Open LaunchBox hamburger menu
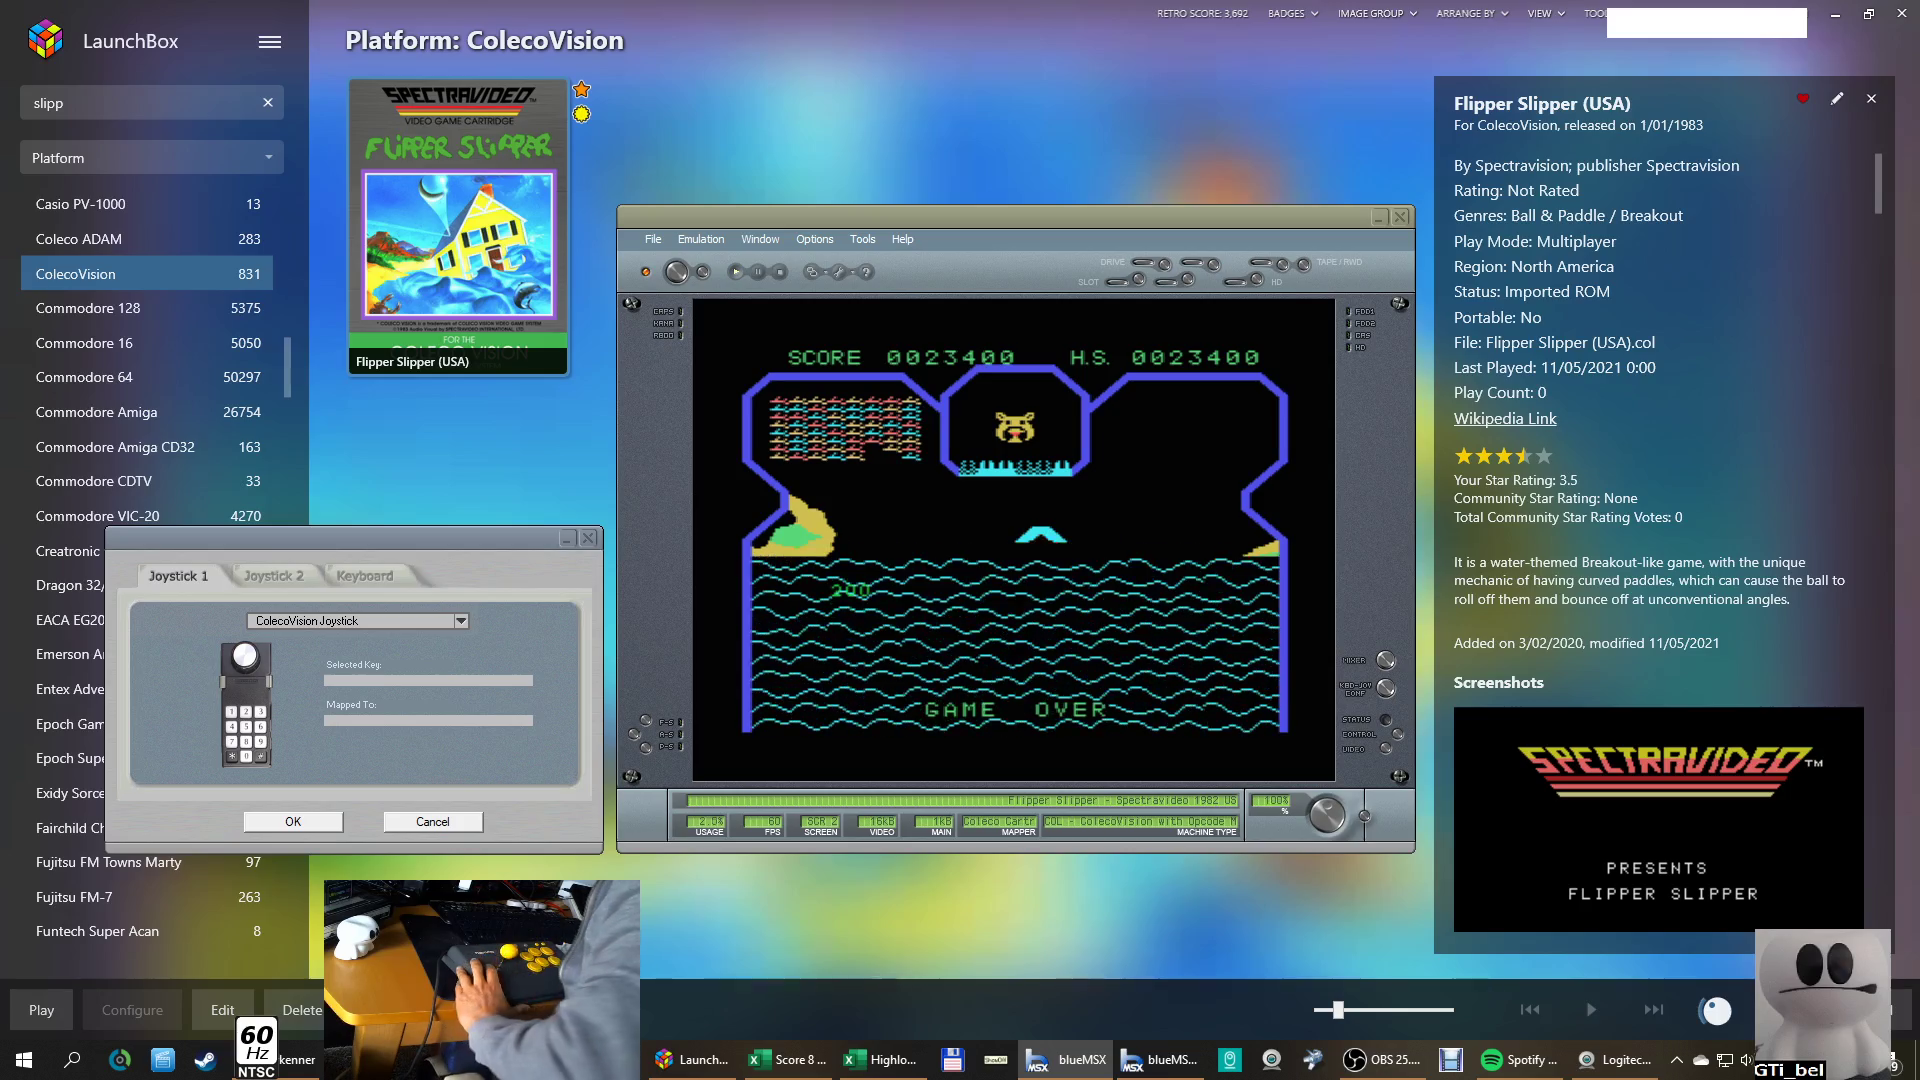 270,42
